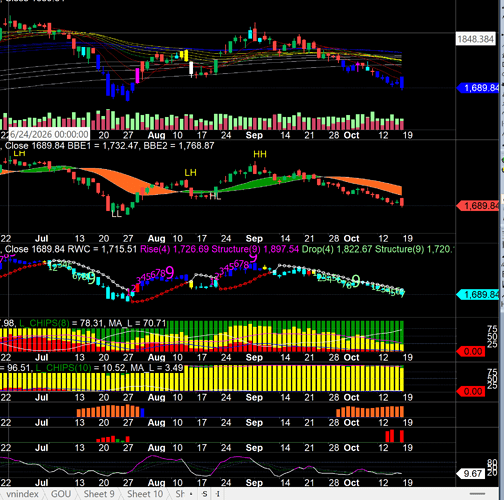
Task: Click the magenta Rise(4) 1,726.69 text
Action: (175, 249)
